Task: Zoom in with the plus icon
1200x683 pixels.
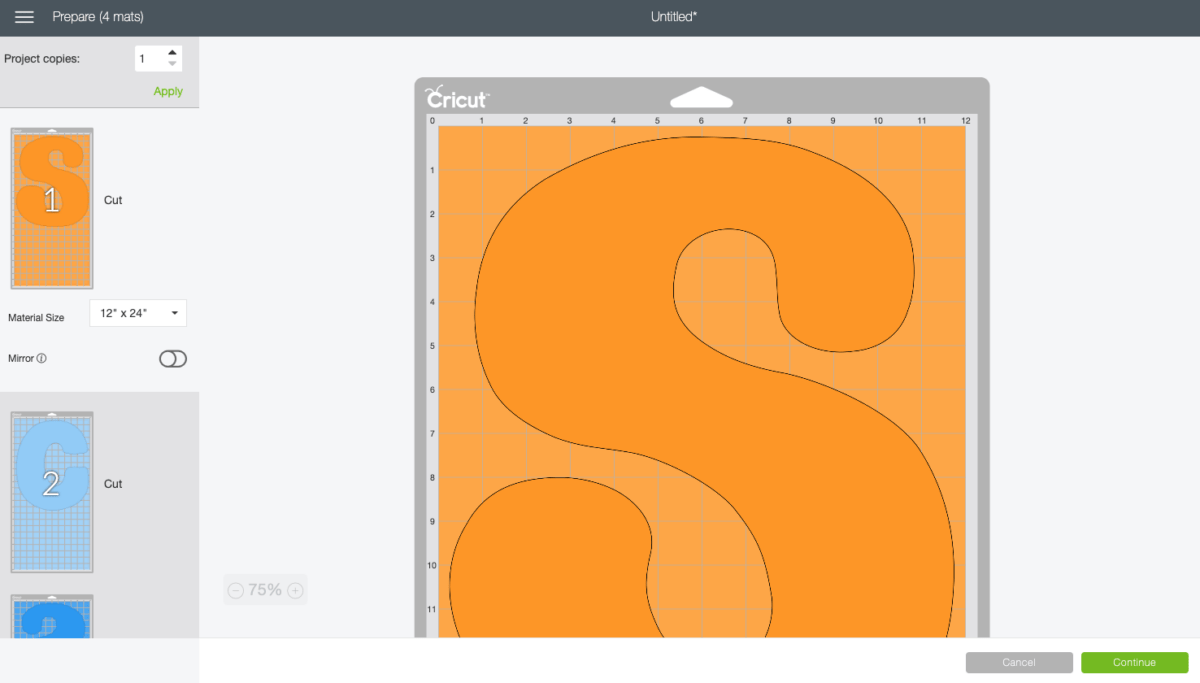Action: coord(295,590)
